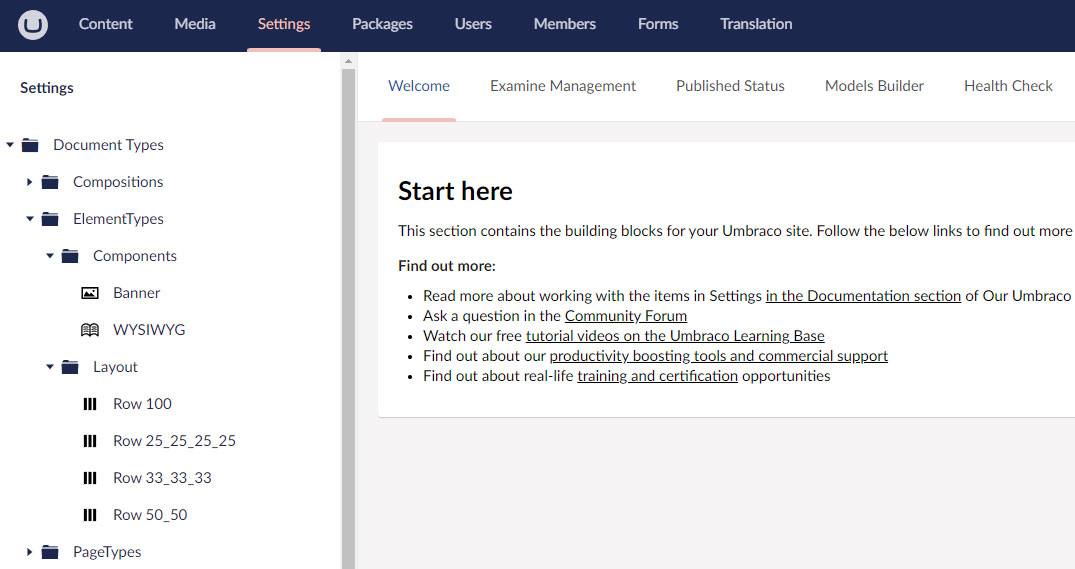Open the training and certification link
Image resolution: width=1075 pixels, height=569 pixels.
pyautogui.click(x=657, y=376)
